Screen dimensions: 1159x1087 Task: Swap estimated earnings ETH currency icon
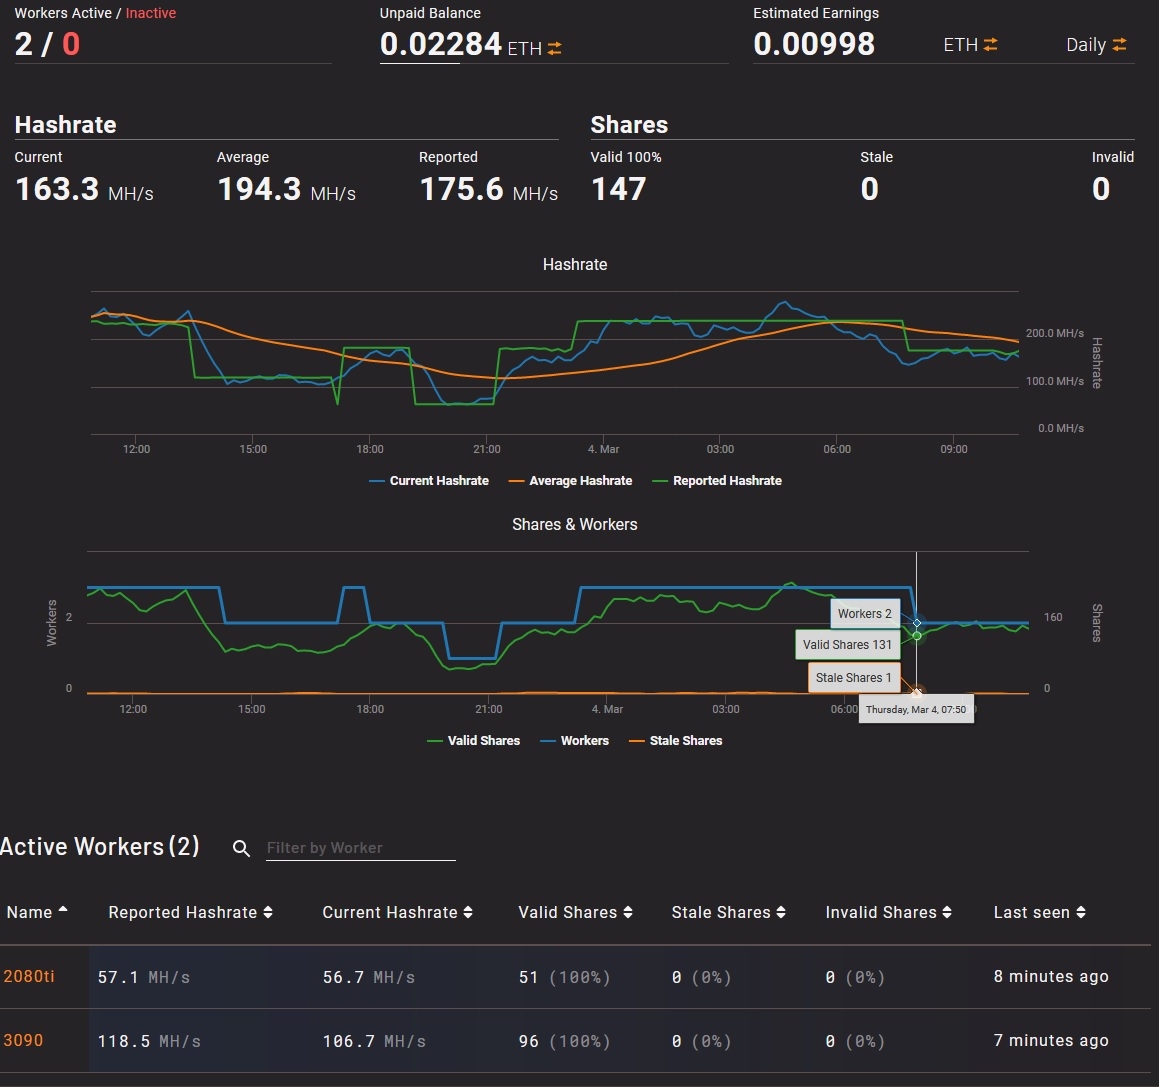(990, 44)
